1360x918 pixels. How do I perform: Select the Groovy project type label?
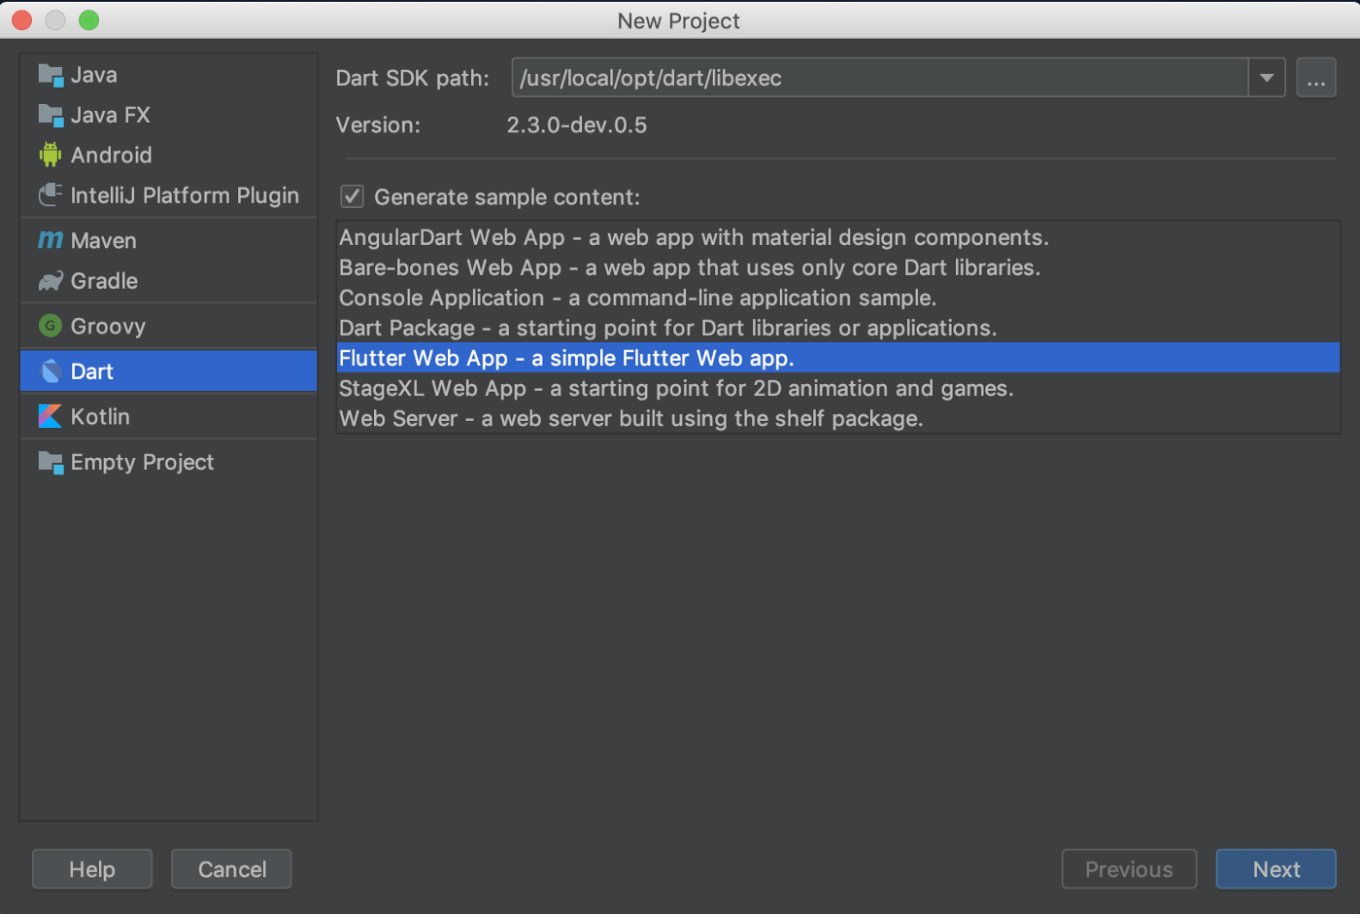(108, 326)
